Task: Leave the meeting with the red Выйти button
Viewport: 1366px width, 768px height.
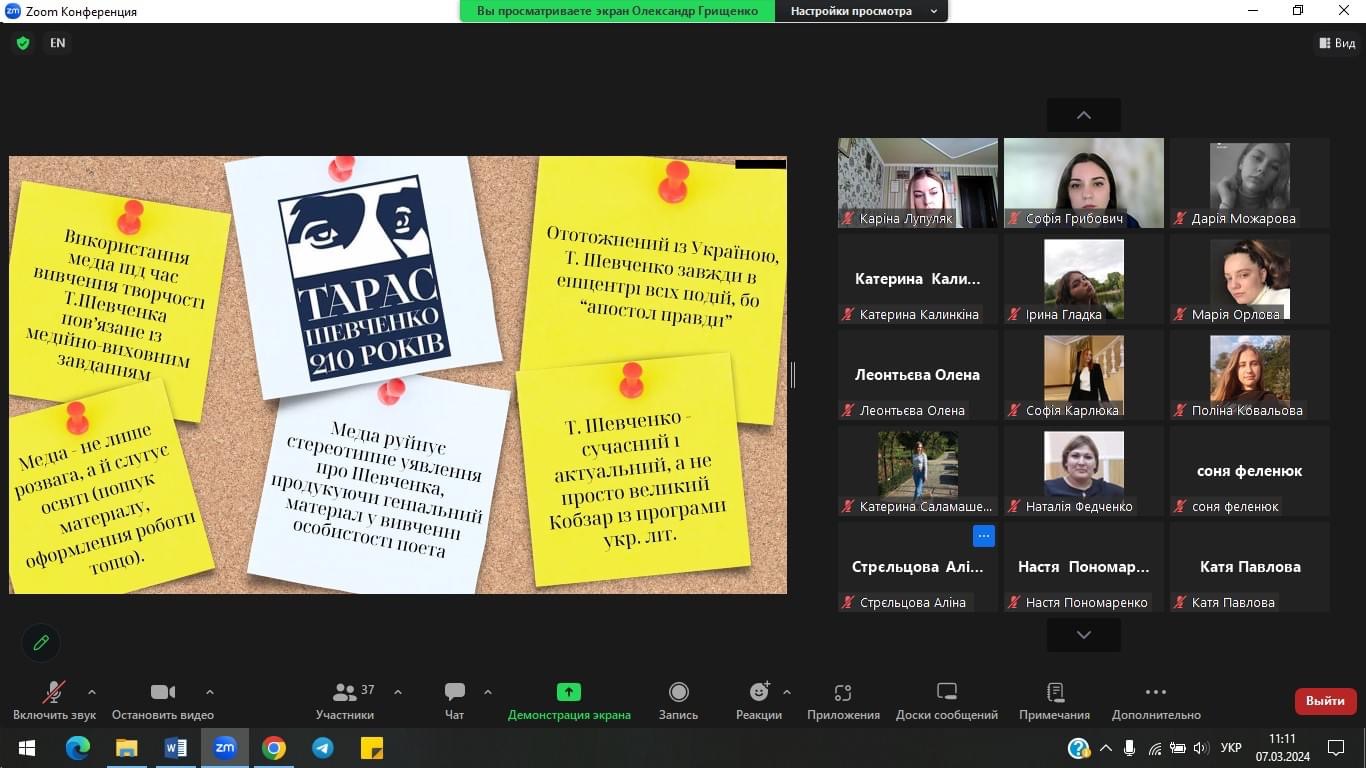Action: tap(1325, 701)
